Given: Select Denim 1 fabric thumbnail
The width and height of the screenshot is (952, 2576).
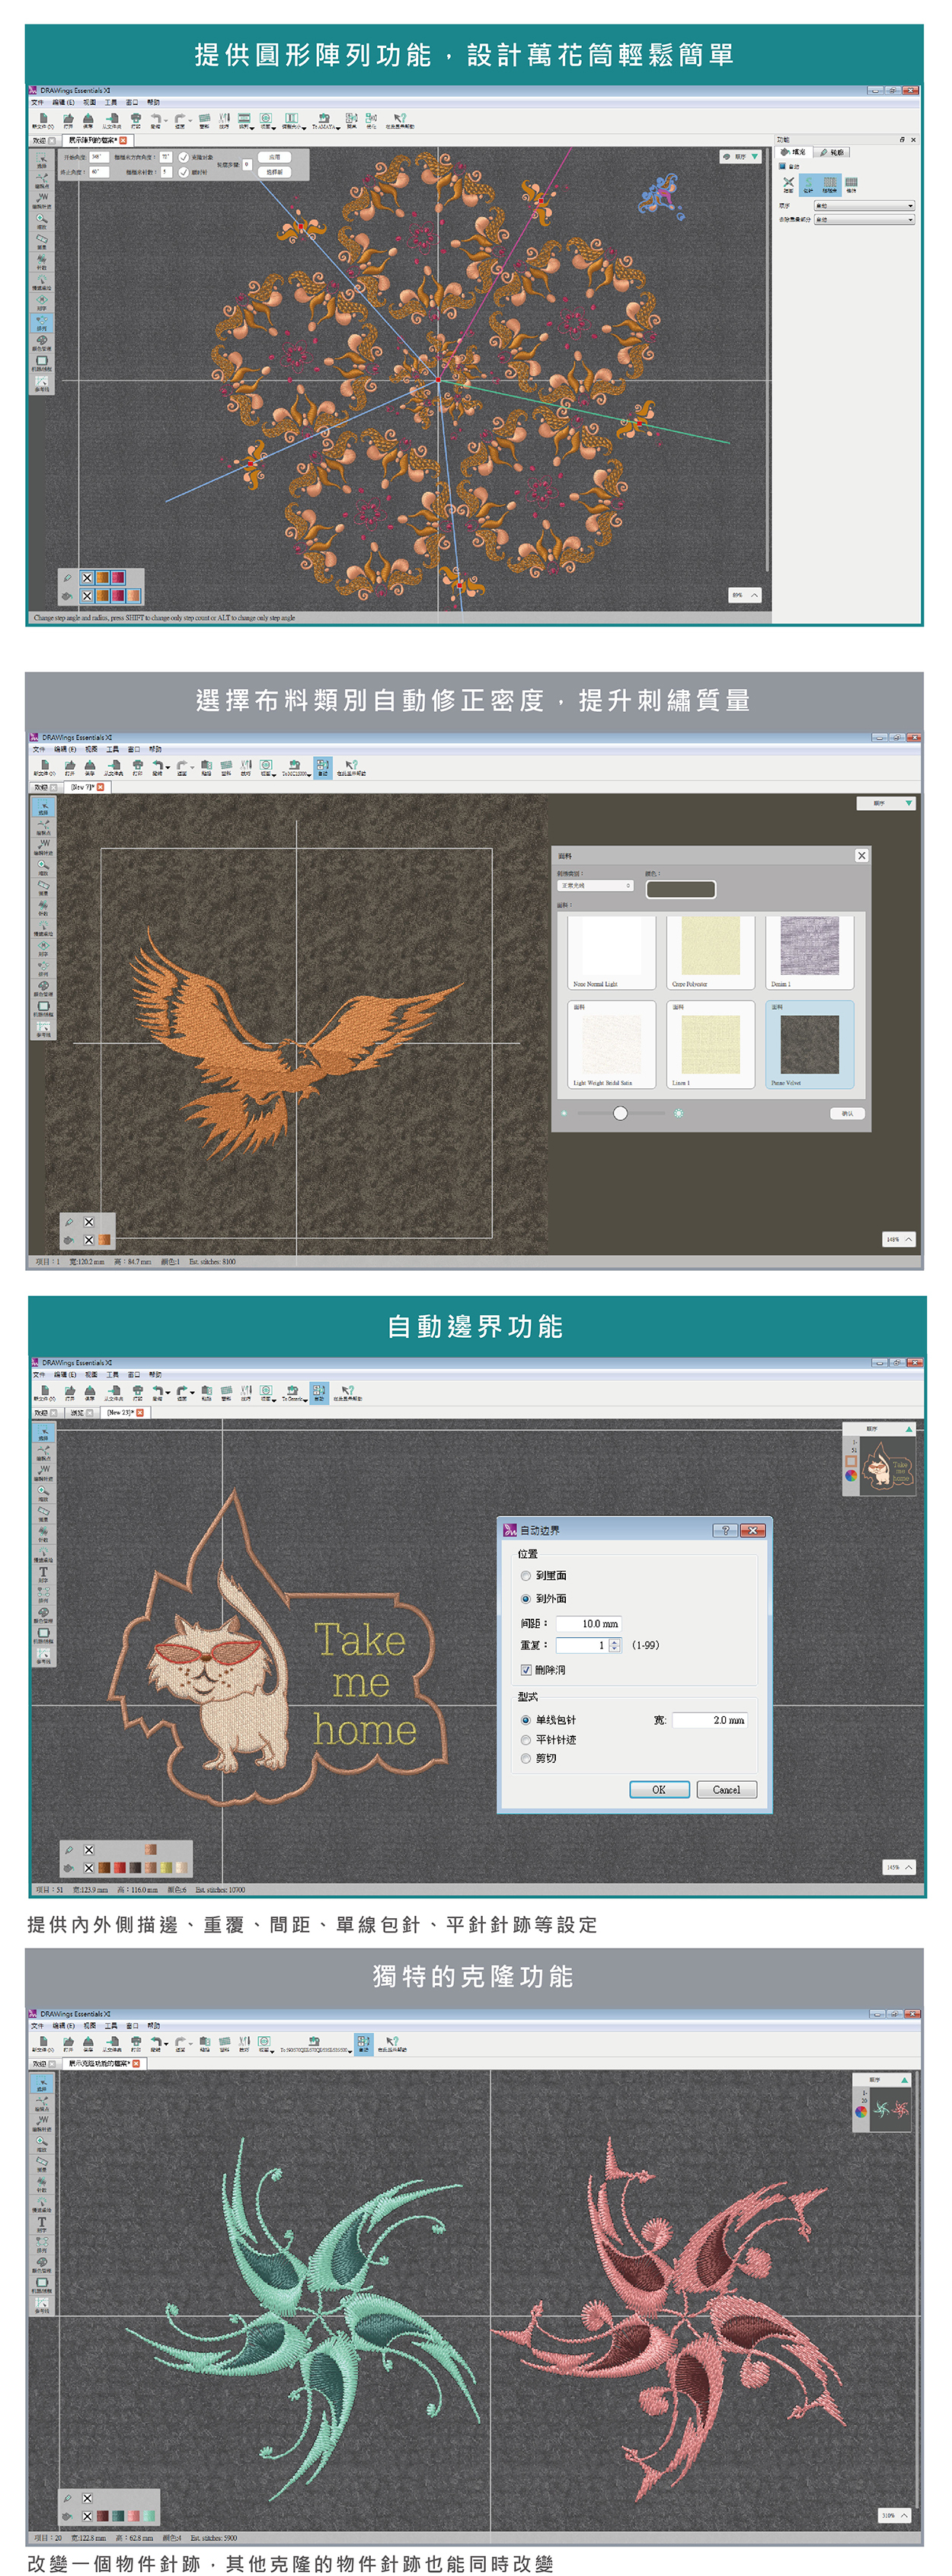Looking at the screenshot, I should click(810, 952).
